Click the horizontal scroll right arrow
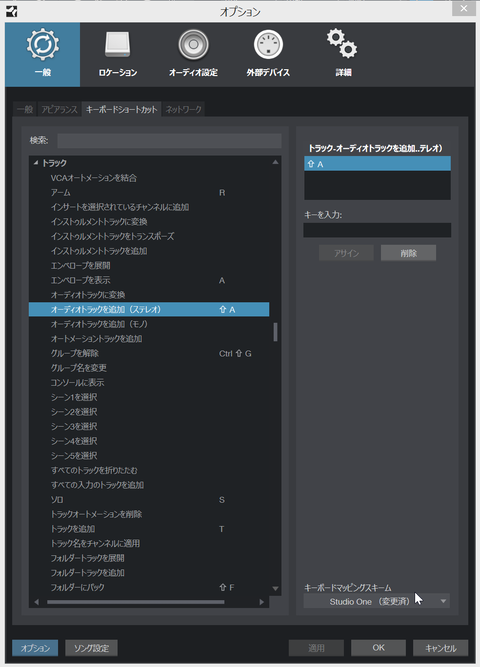480x667 pixels. (x=262, y=602)
